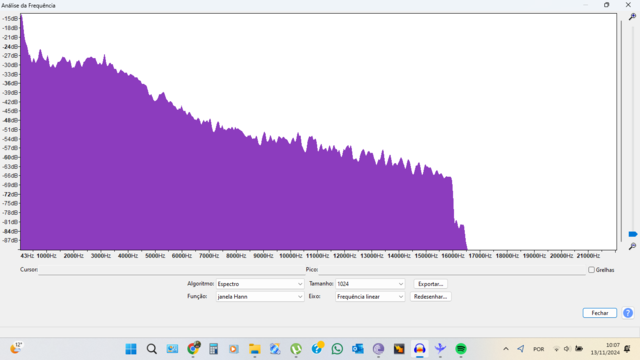
Task: Click the battery tray icon
Action: click(579, 349)
